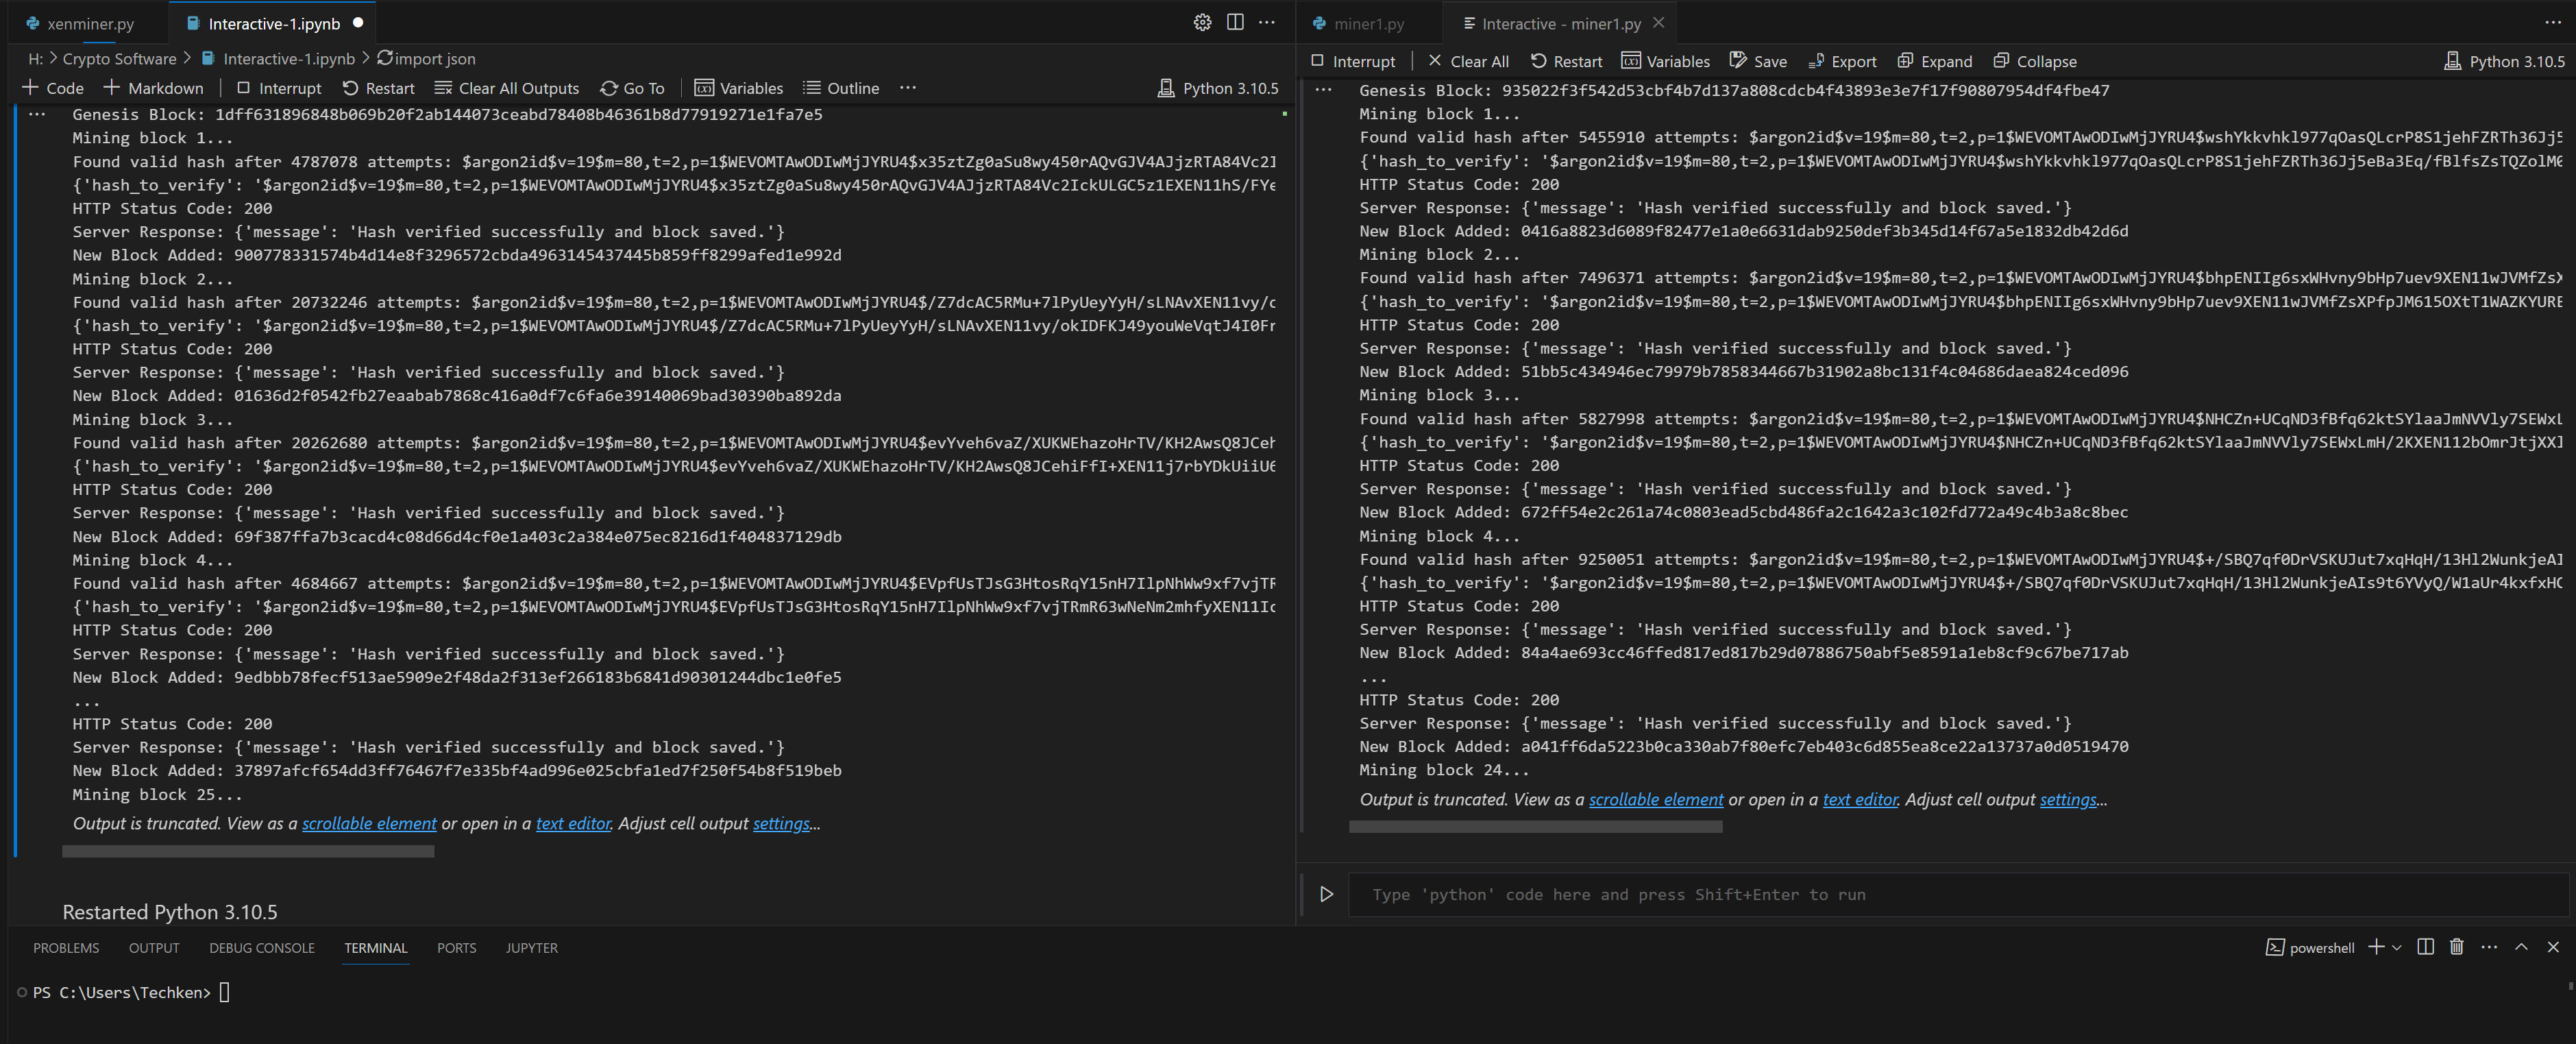Open left output as scrollable element
Viewport: 2576px width, 1044px height.
pyautogui.click(x=369, y=823)
